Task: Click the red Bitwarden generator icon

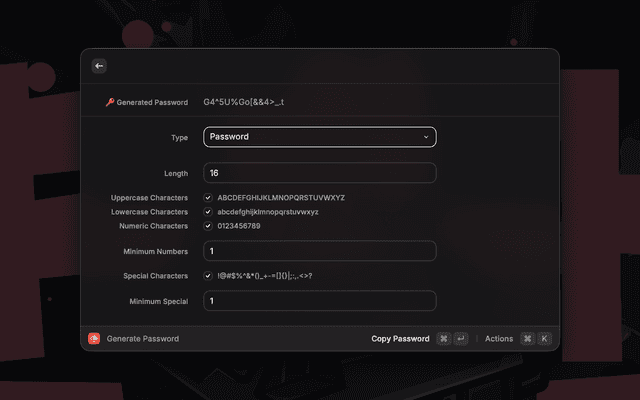Action: [94, 339]
